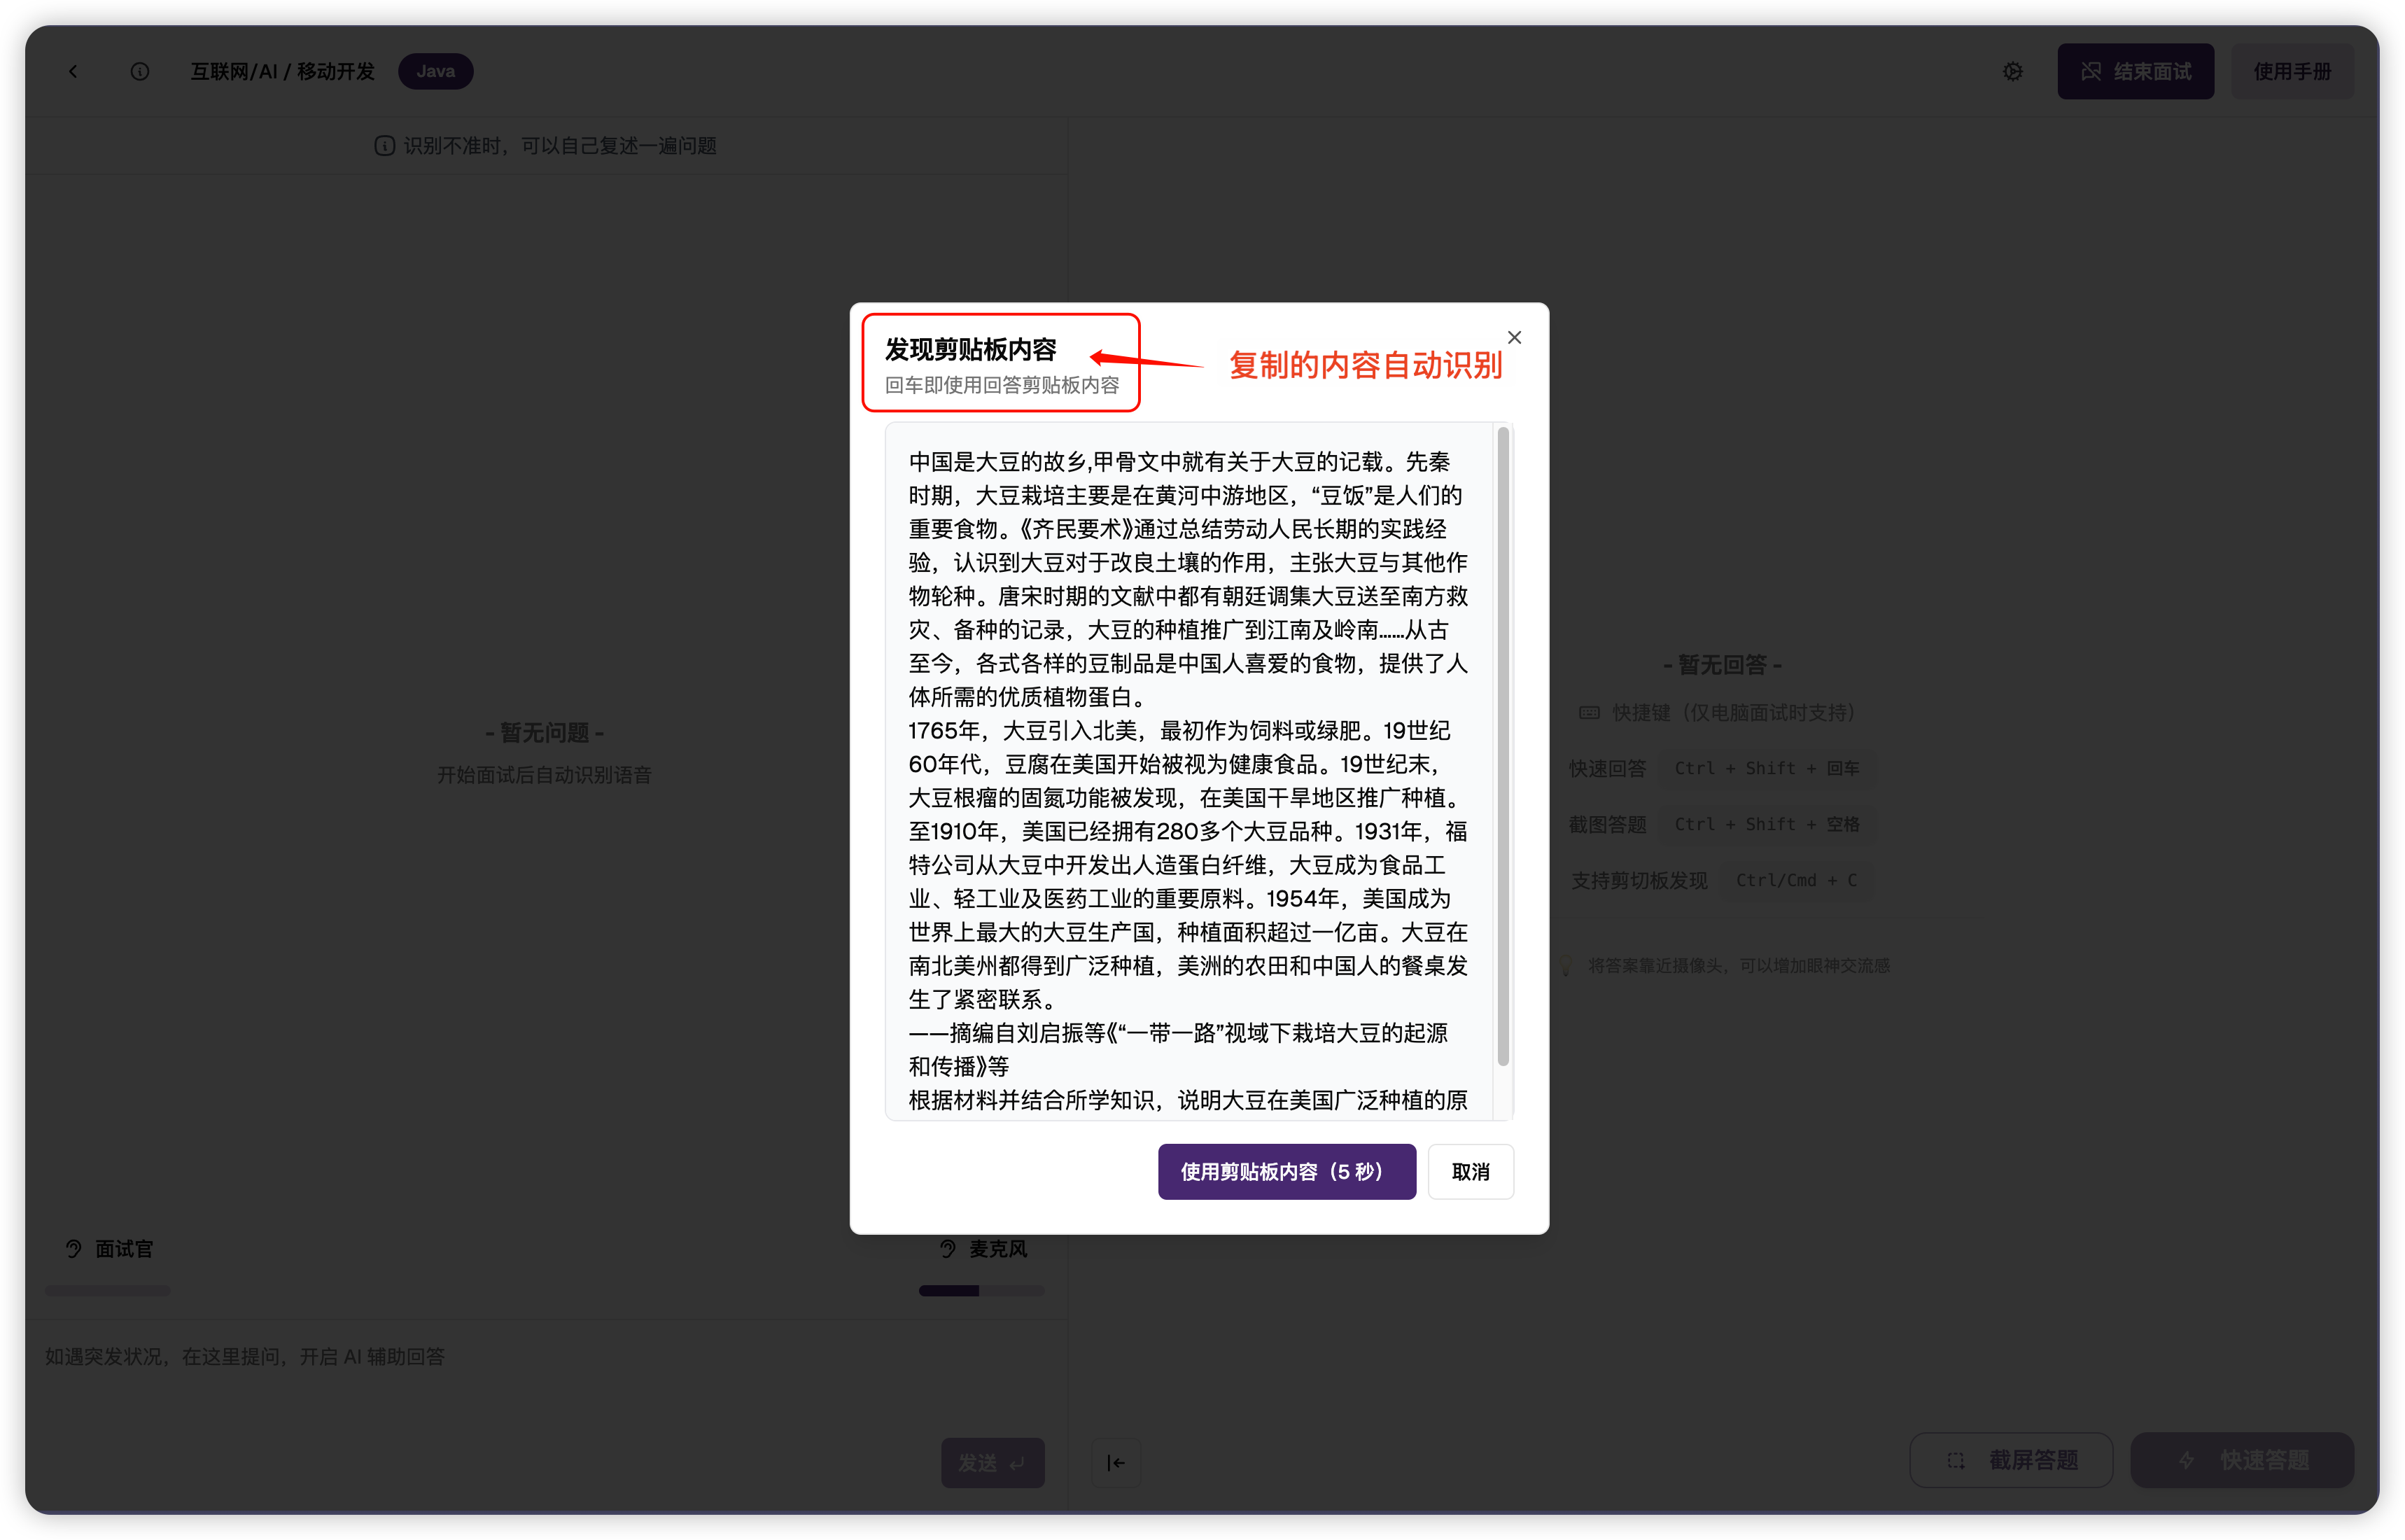The width and height of the screenshot is (2405, 1540).
Task: Click the collapse panel arrow icon
Action: (x=1116, y=1462)
